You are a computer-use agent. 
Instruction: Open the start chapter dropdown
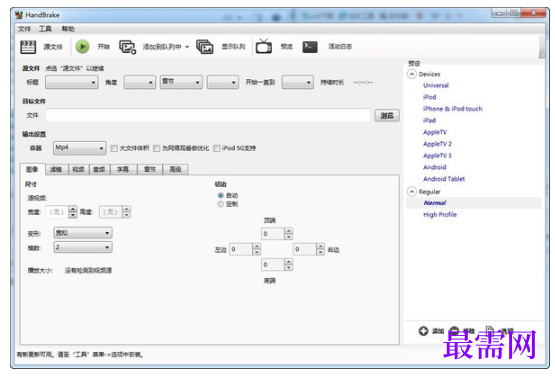click(x=223, y=82)
